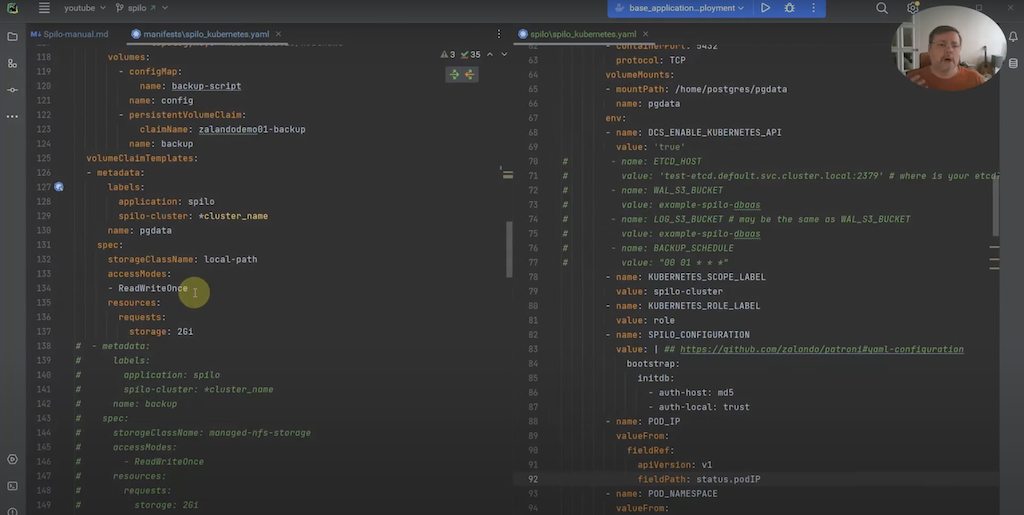Screen dimensions: 1024x515
Task: Click 'KUBERNETES_SCOPE_LABEL' in right editor
Action: [x=707, y=277]
